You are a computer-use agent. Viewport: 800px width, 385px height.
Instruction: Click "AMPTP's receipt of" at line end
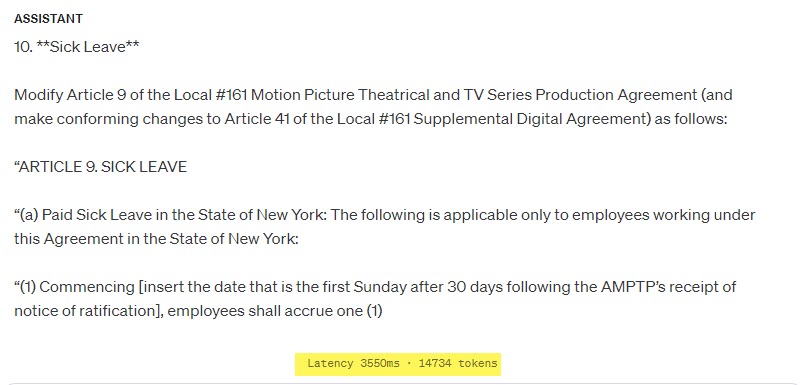668,287
